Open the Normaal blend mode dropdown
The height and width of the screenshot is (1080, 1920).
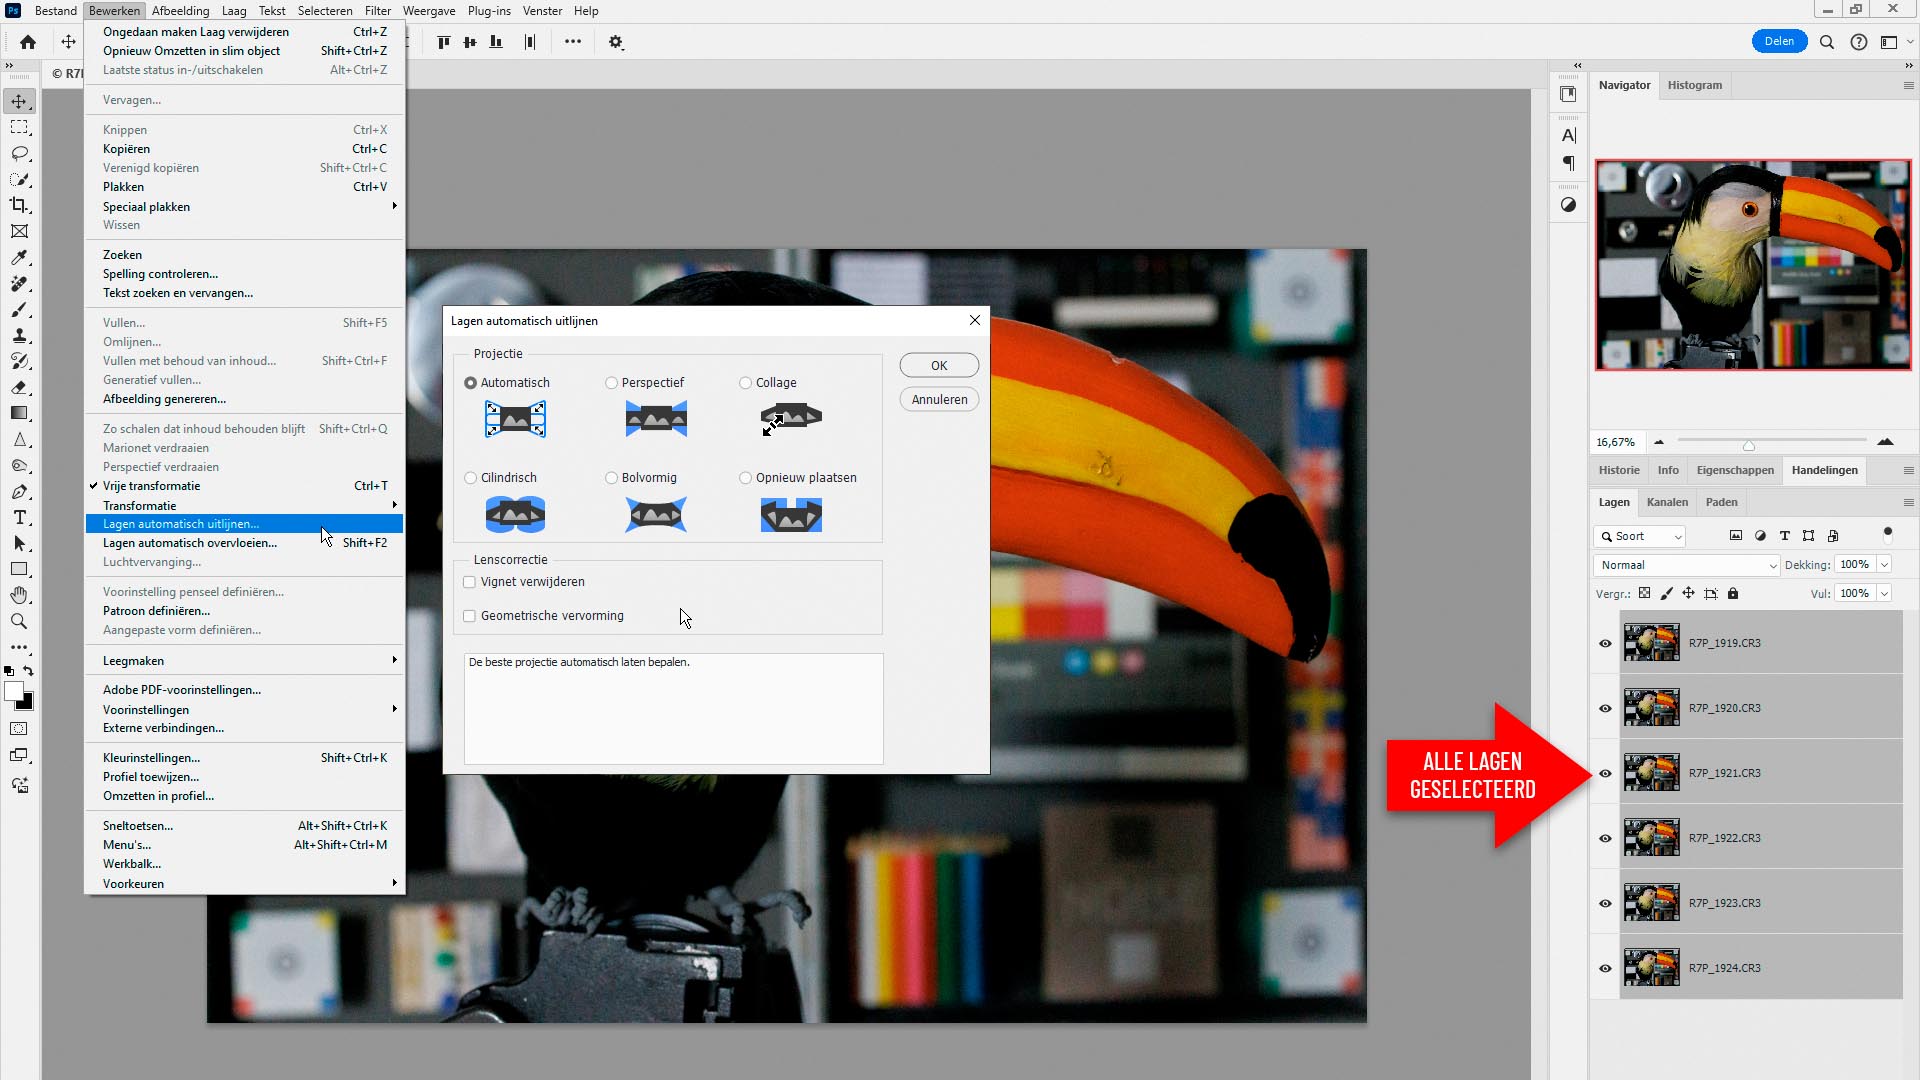[1686, 565]
